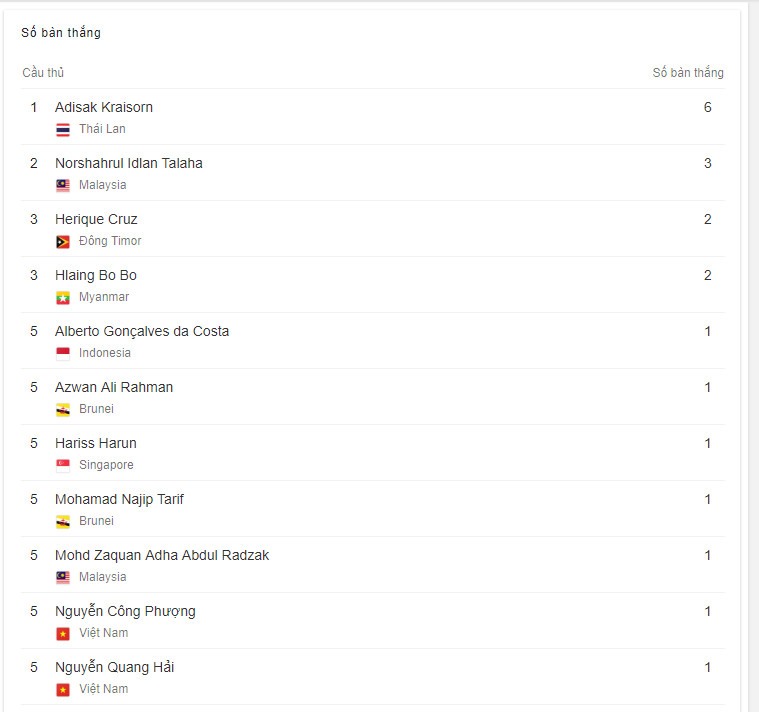The height and width of the screenshot is (712, 759).
Task: Click the Đông Timor flag icon
Action: click(x=63, y=242)
